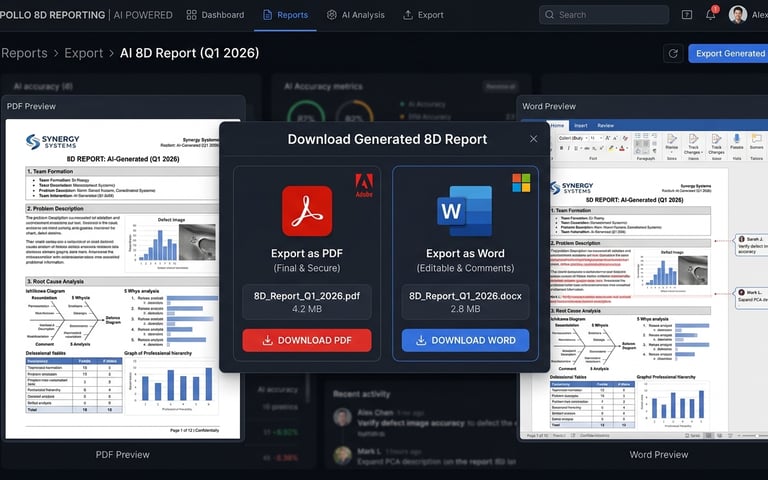The width and height of the screenshot is (768, 480).
Task: Open Mark L. recent activity entry
Action: [424, 456]
